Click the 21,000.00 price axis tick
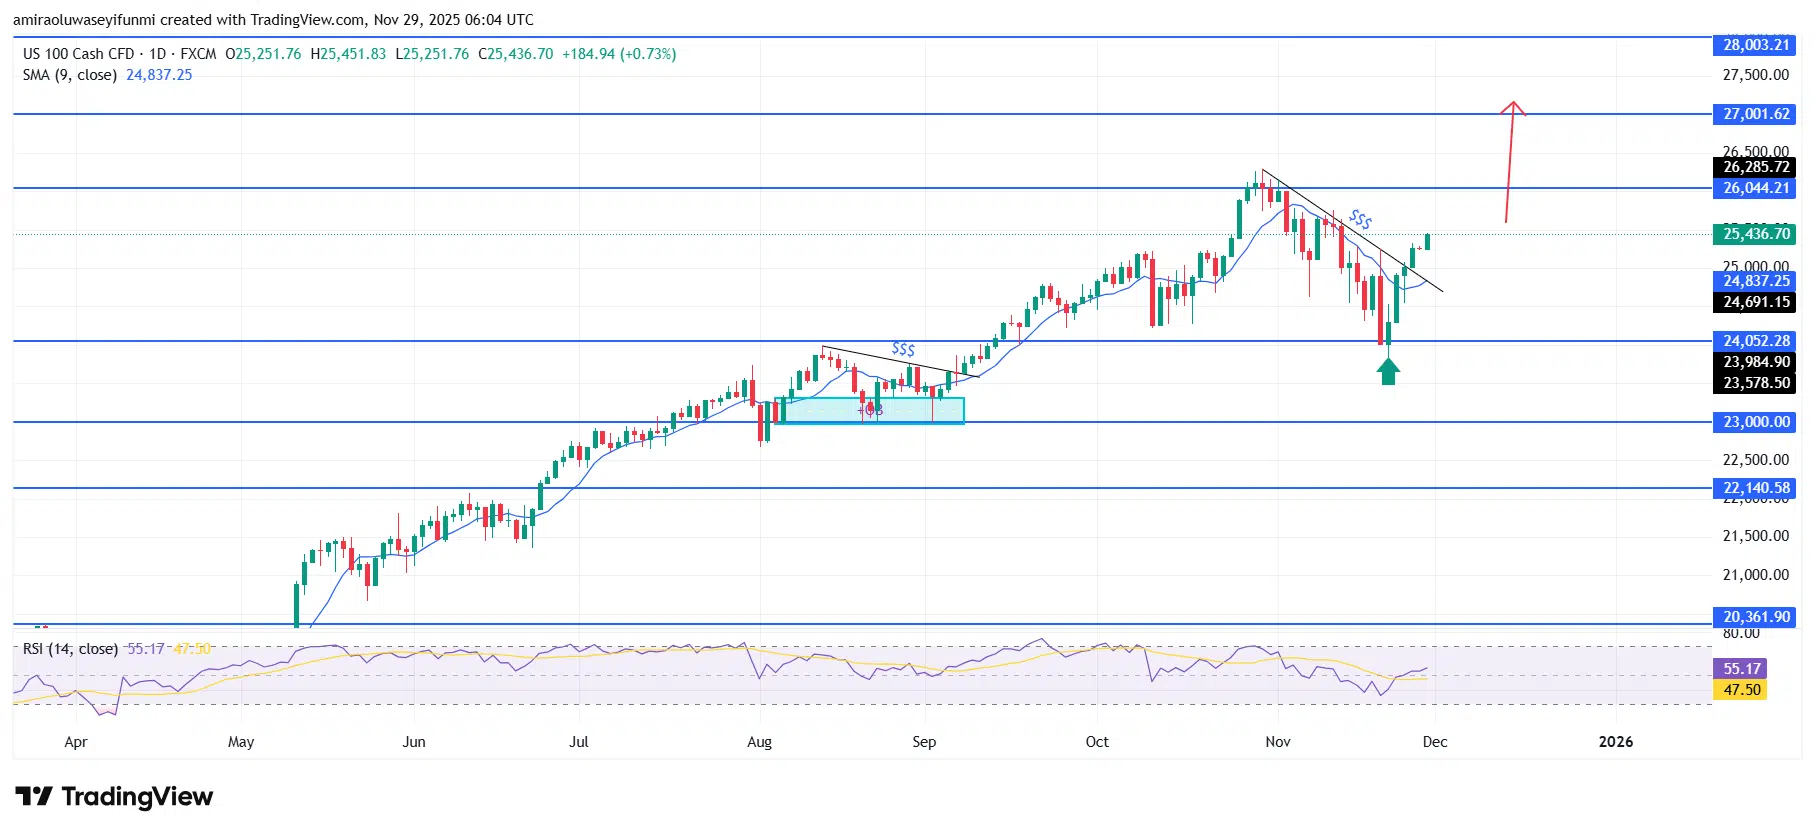1815x834 pixels. pyautogui.click(x=1756, y=575)
